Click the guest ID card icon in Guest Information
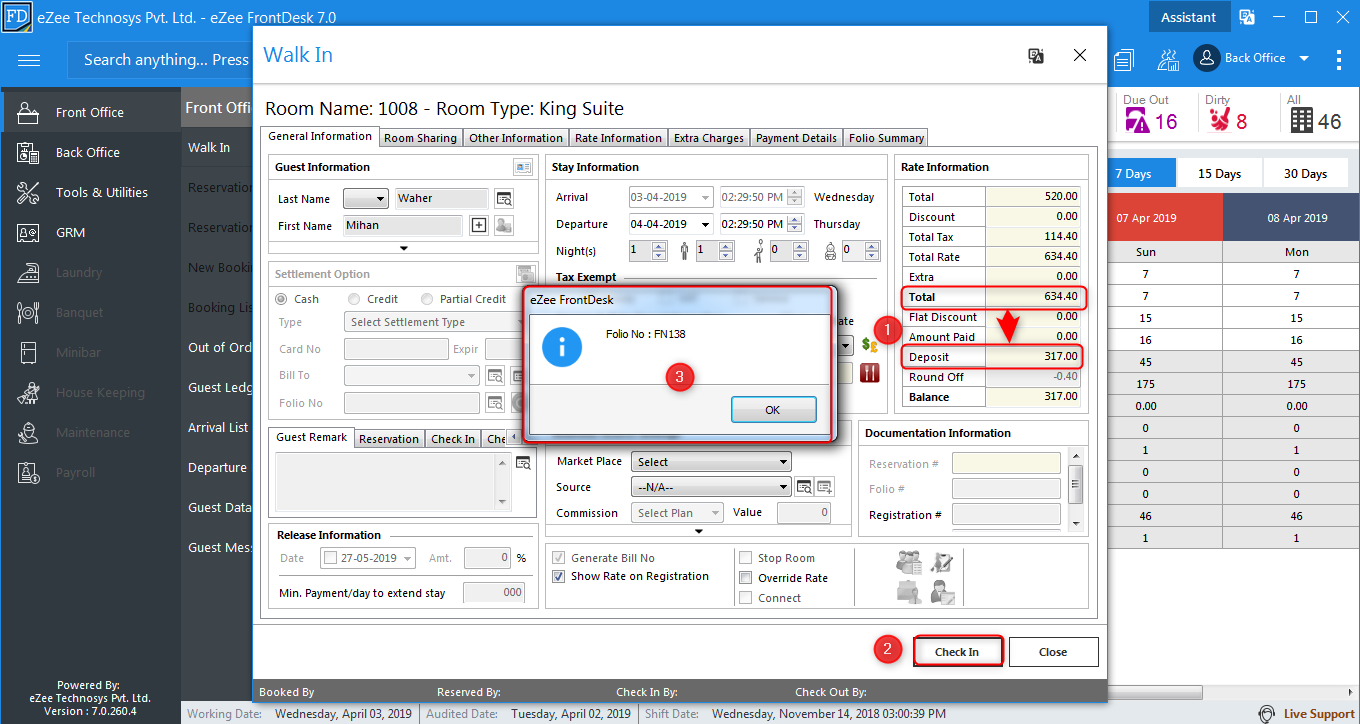The width and height of the screenshot is (1360, 724). click(x=523, y=167)
